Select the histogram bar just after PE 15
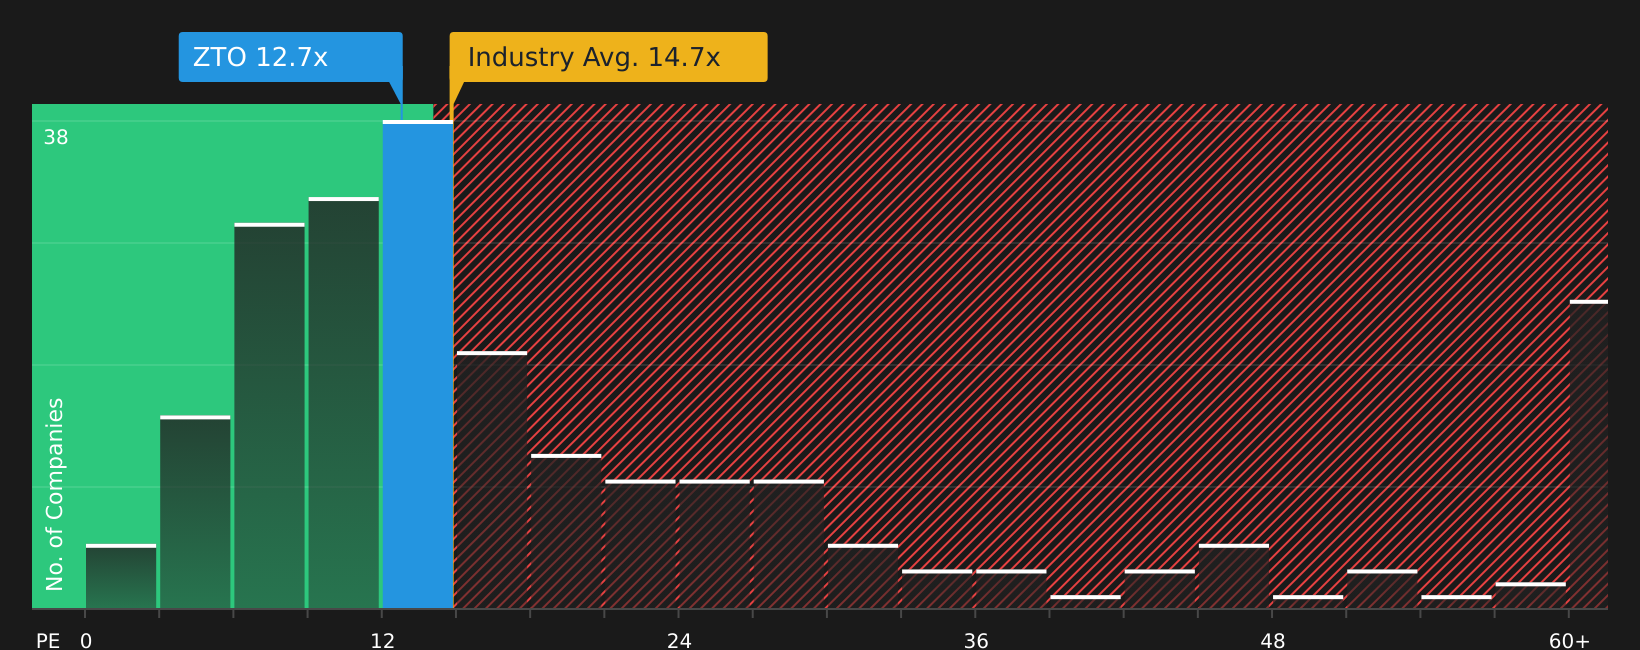The image size is (1640, 650). coord(492,480)
